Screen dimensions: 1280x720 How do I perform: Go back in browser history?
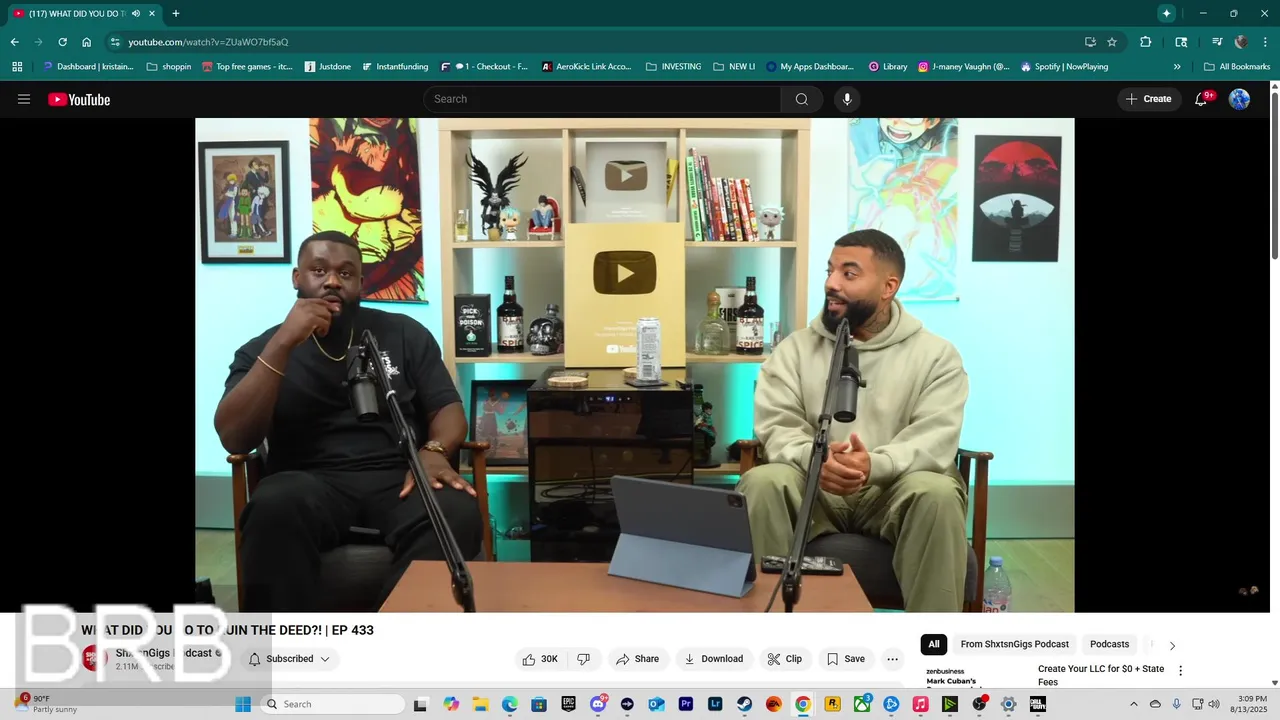pyautogui.click(x=14, y=42)
